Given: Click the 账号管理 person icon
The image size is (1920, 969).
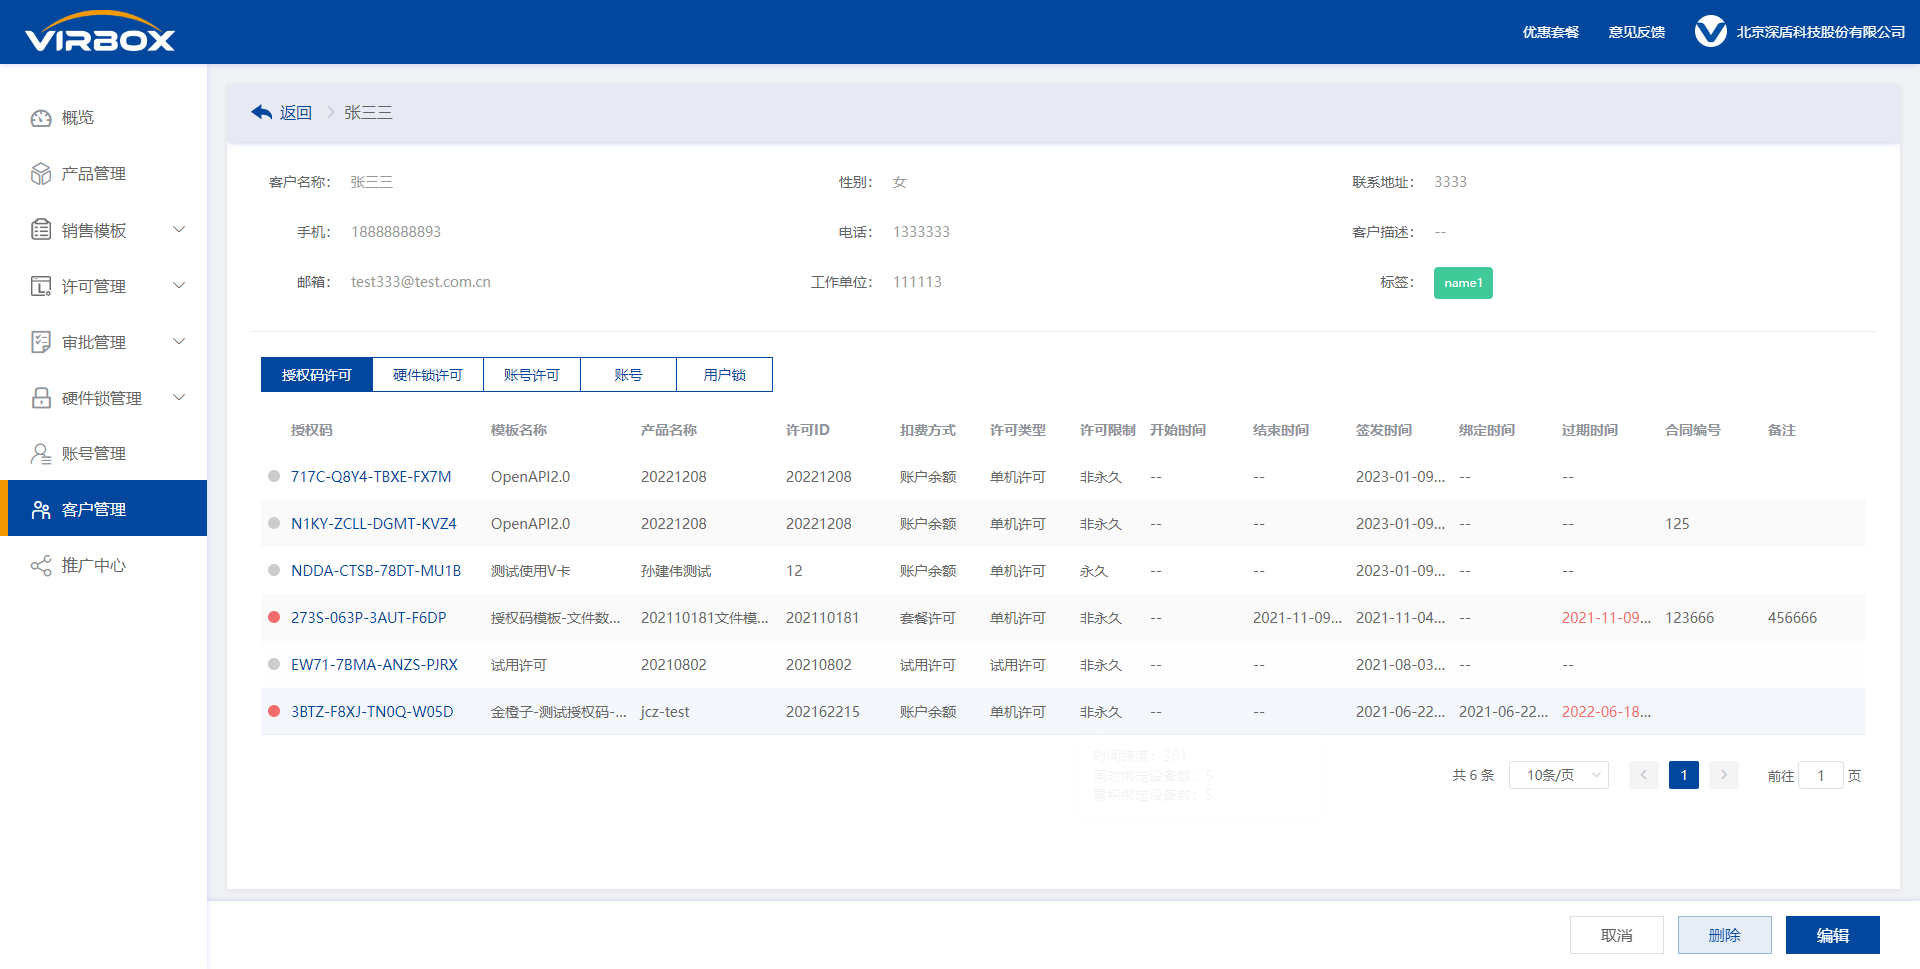Looking at the screenshot, I should pos(41,454).
